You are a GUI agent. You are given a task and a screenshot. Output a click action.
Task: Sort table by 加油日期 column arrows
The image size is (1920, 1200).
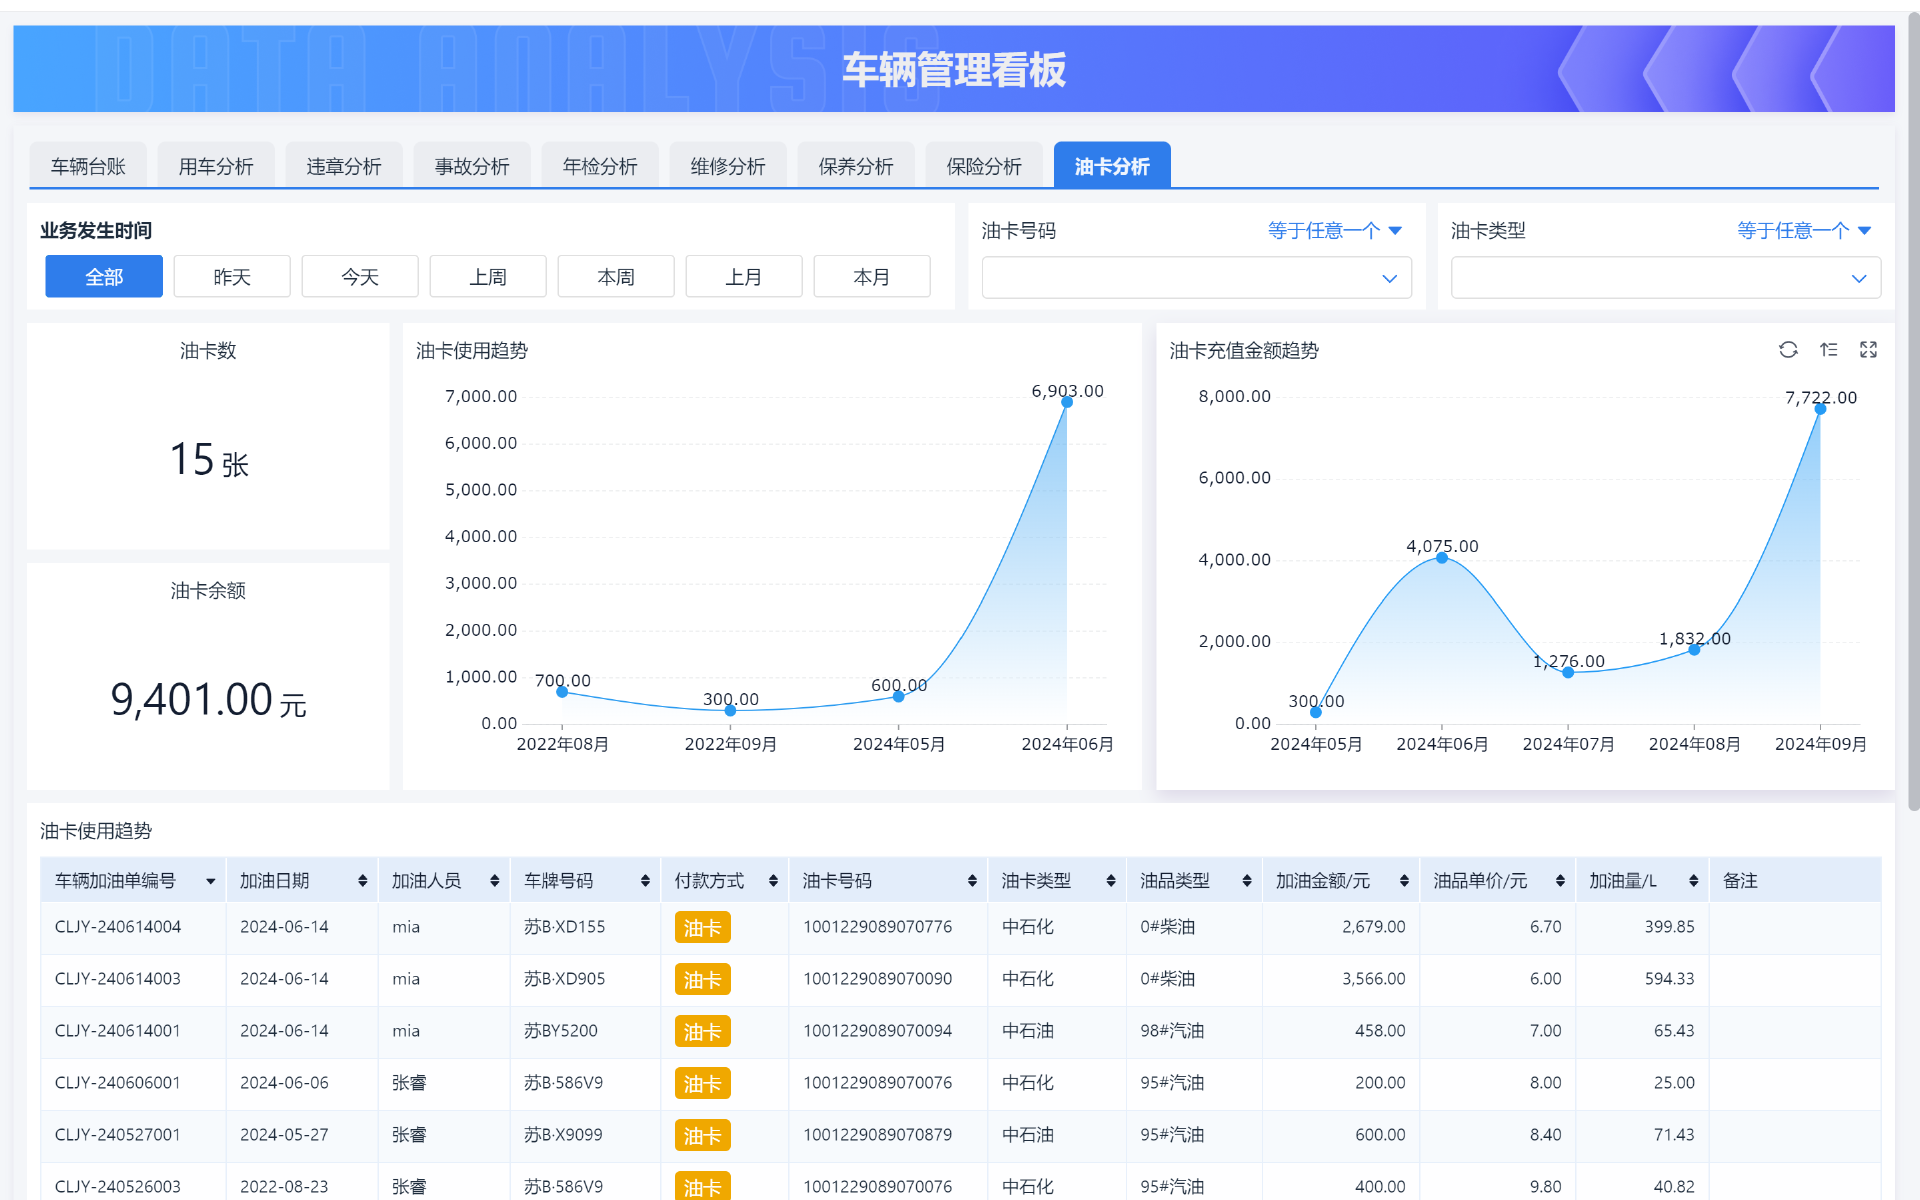tap(362, 881)
